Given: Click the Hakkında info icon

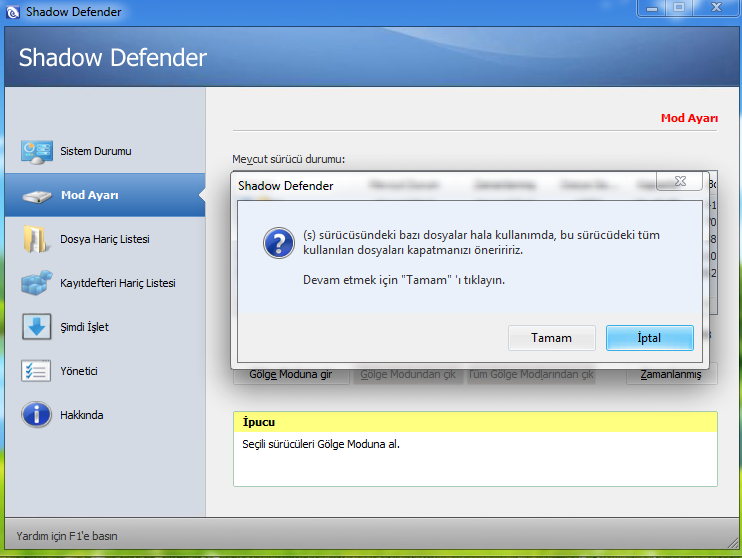Looking at the screenshot, I should 36,415.
